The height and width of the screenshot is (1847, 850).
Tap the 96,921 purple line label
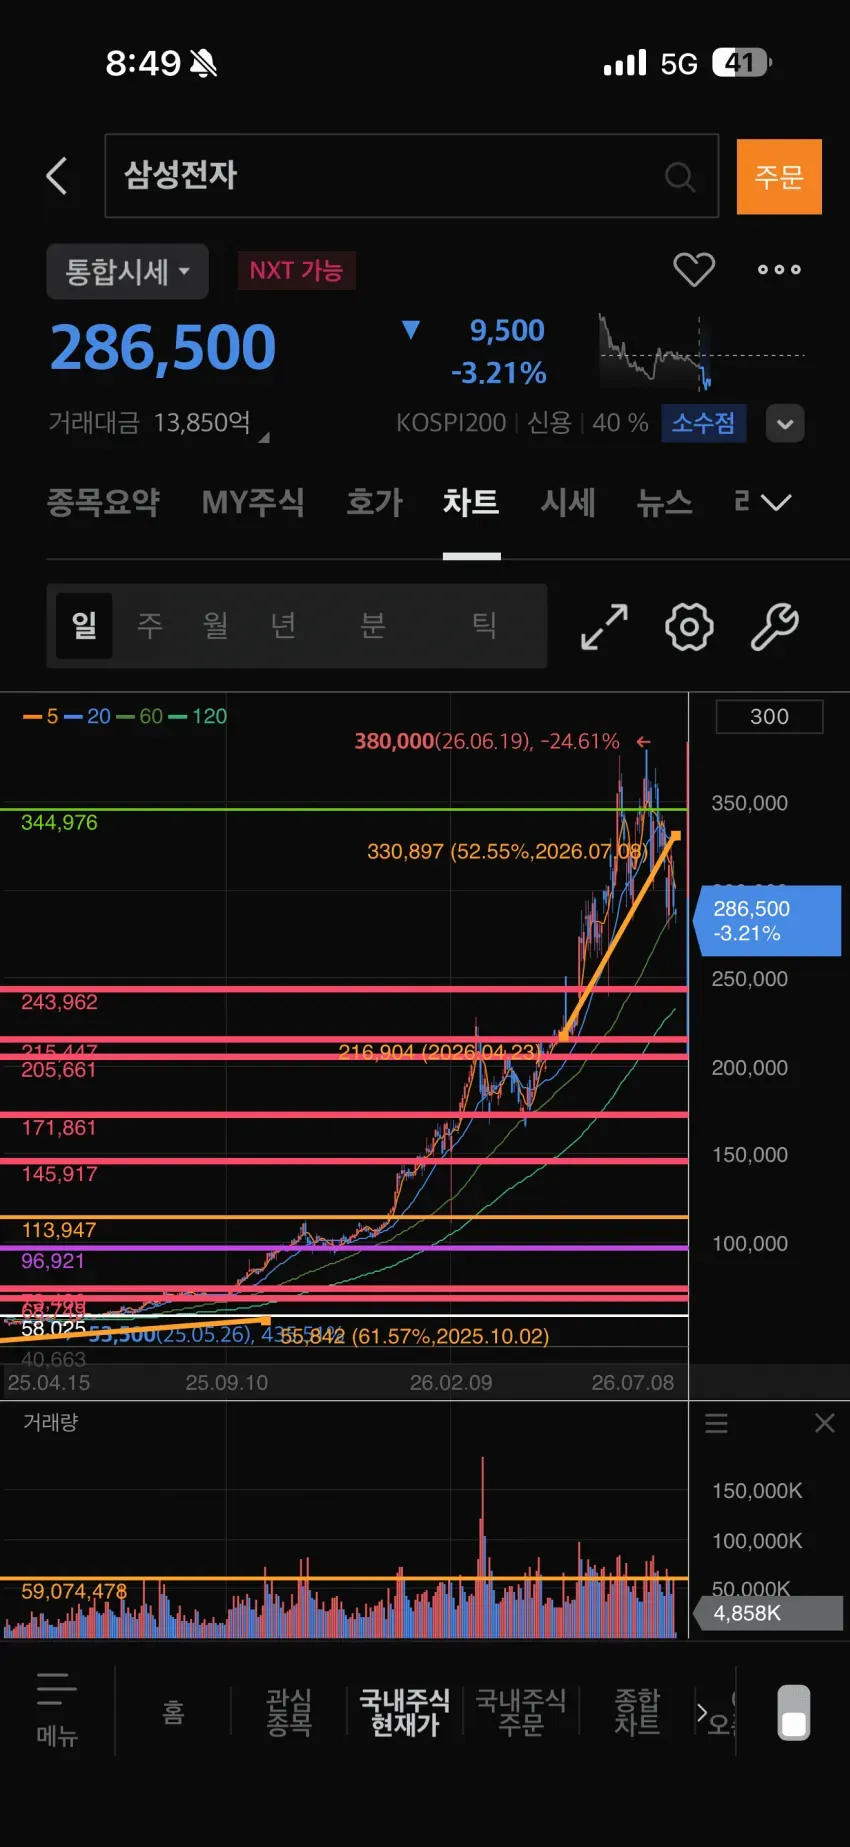pyautogui.click(x=52, y=1261)
